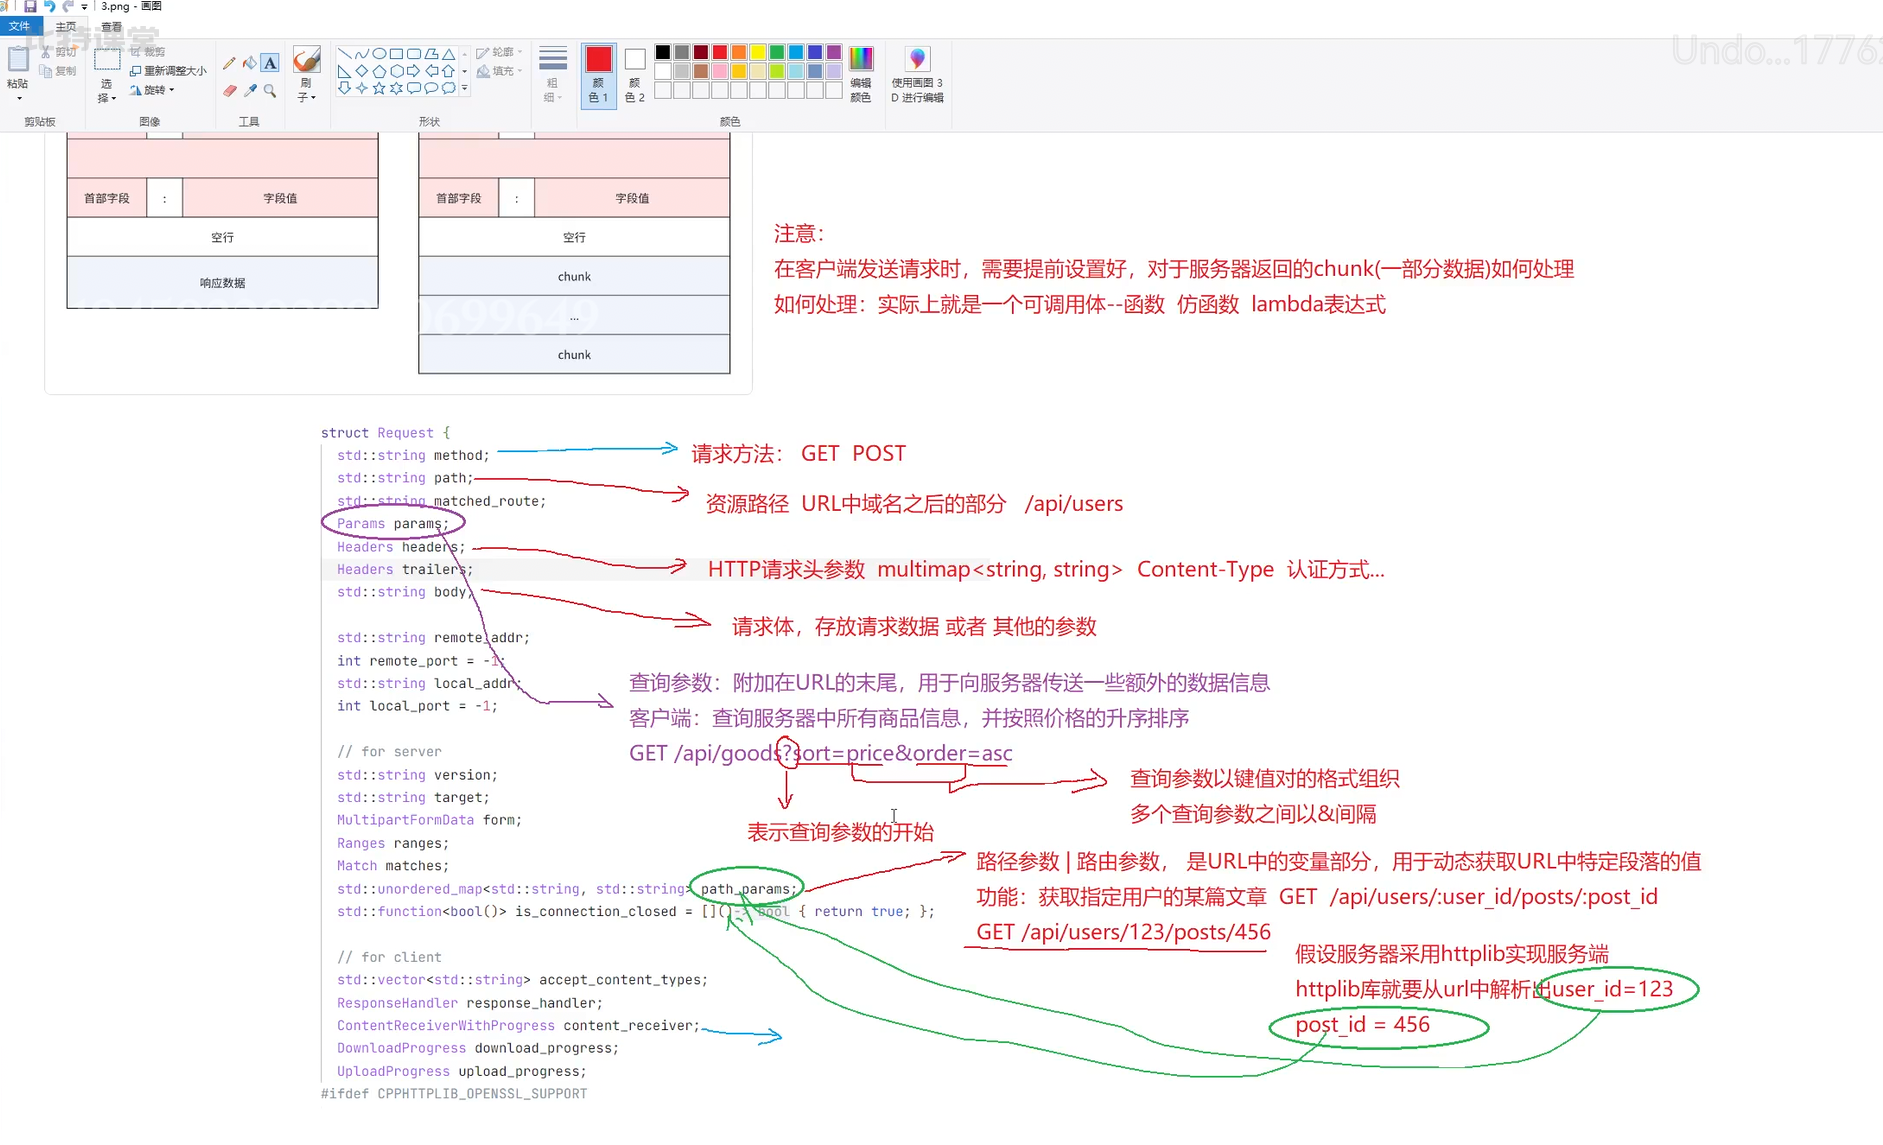
Task: Click the Save icon in quick access toolbar
Action: coord(30,6)
